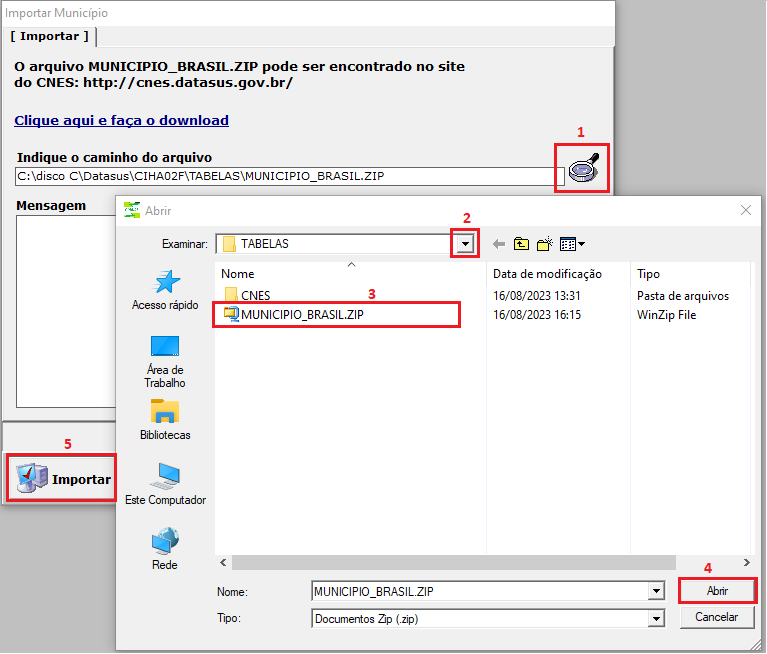
Task: Click the Importar button
Action: [63, 479]
